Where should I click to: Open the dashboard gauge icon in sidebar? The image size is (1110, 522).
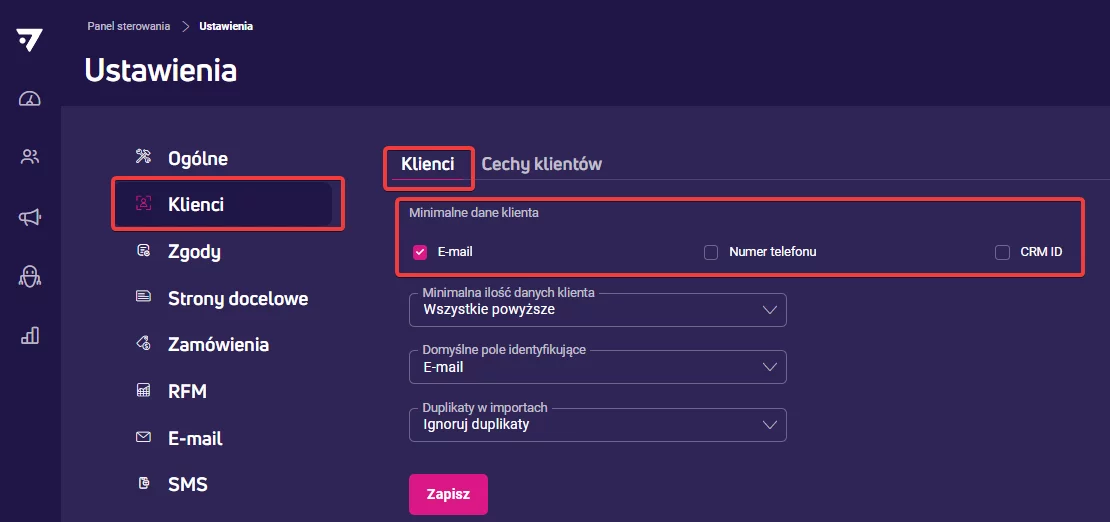pyautogui.click(x=30, y=98)
